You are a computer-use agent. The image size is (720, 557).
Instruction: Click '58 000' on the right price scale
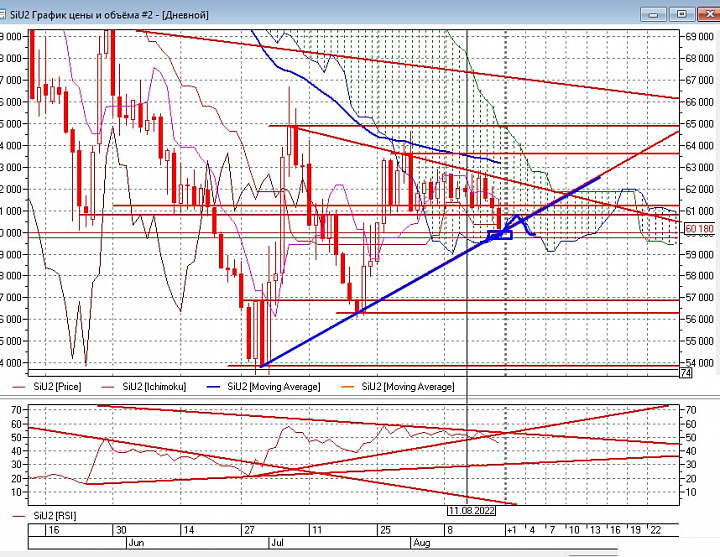coord(699,276)
